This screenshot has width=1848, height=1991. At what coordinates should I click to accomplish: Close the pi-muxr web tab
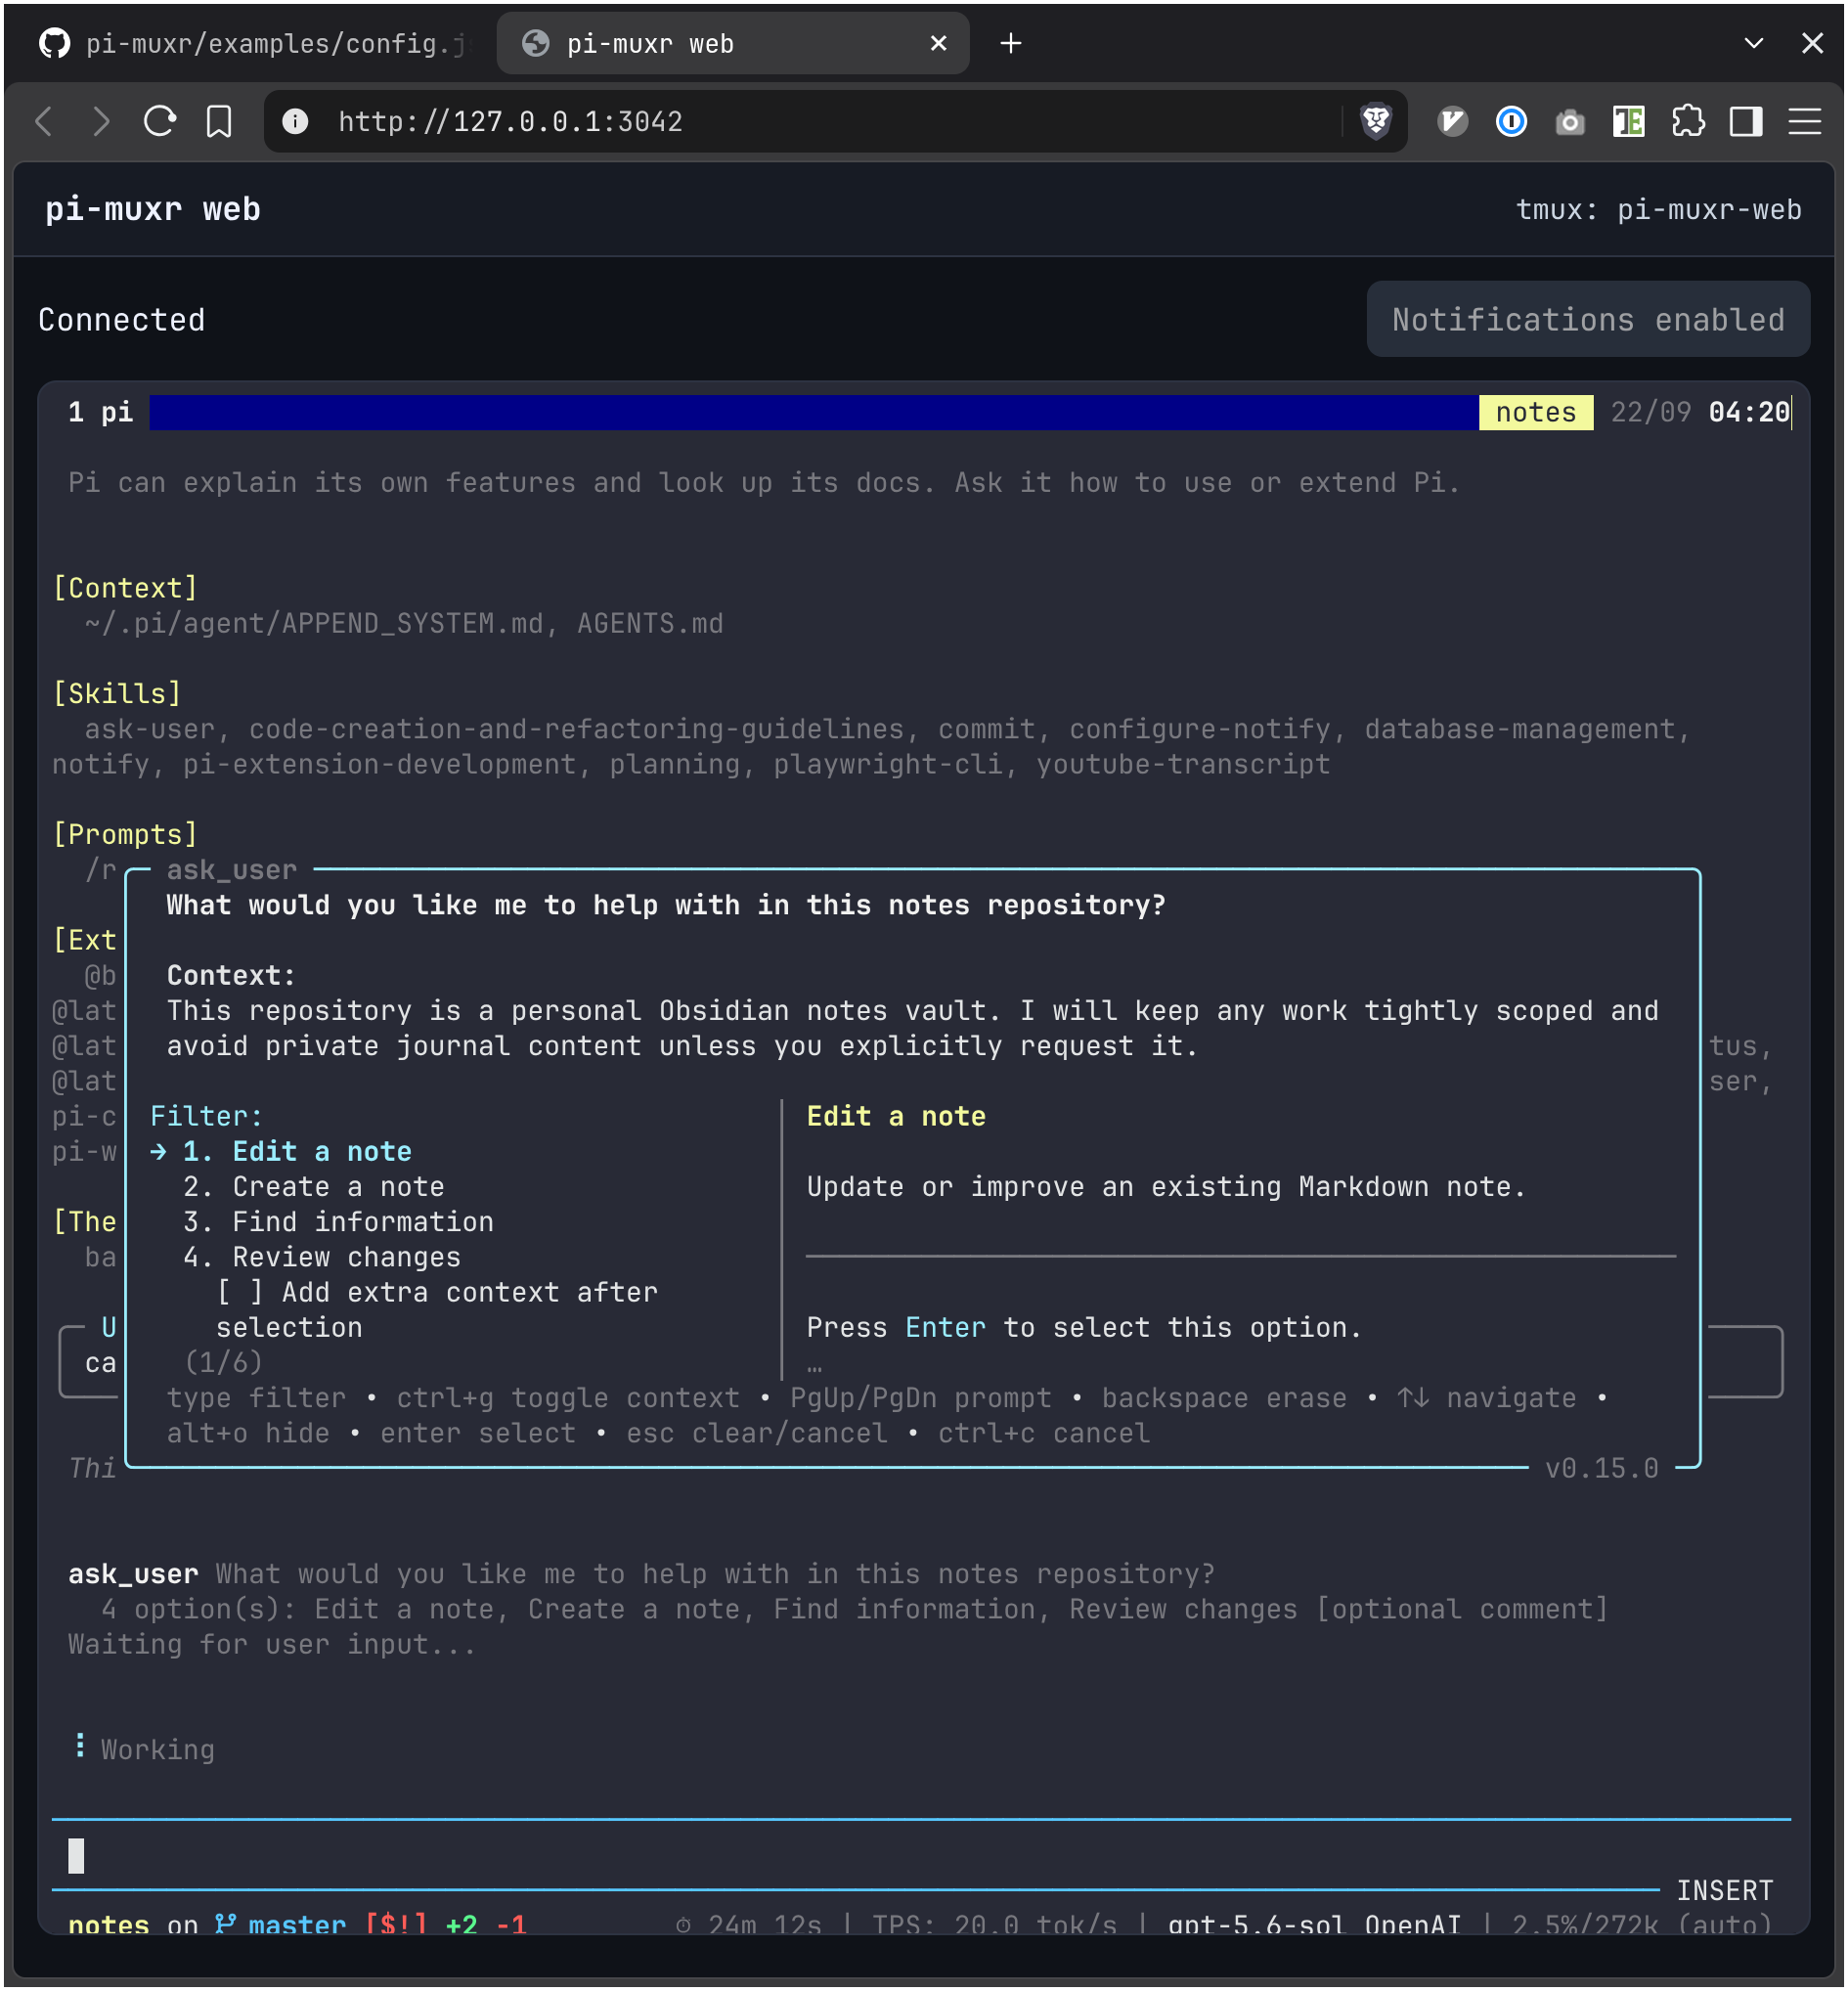(939, 44)
